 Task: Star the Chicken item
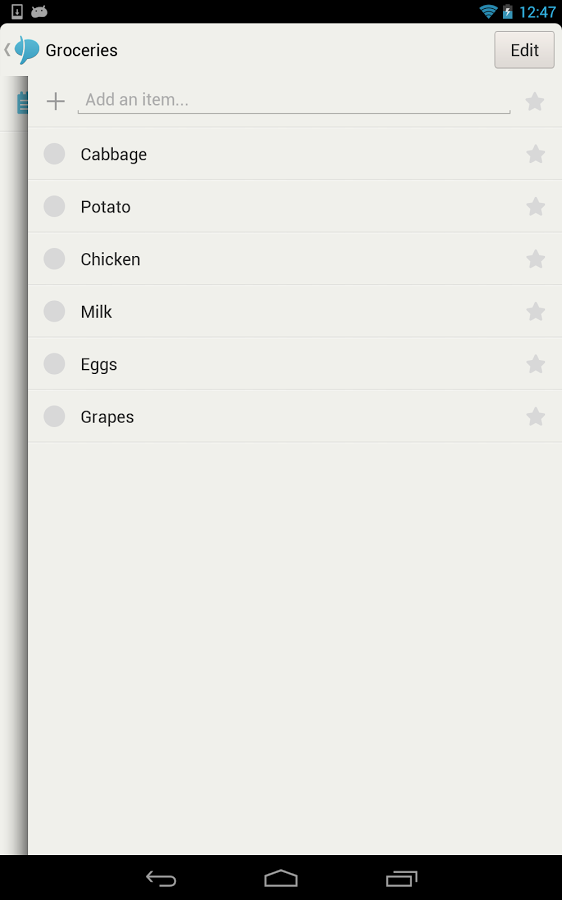(x=535, y=259)
